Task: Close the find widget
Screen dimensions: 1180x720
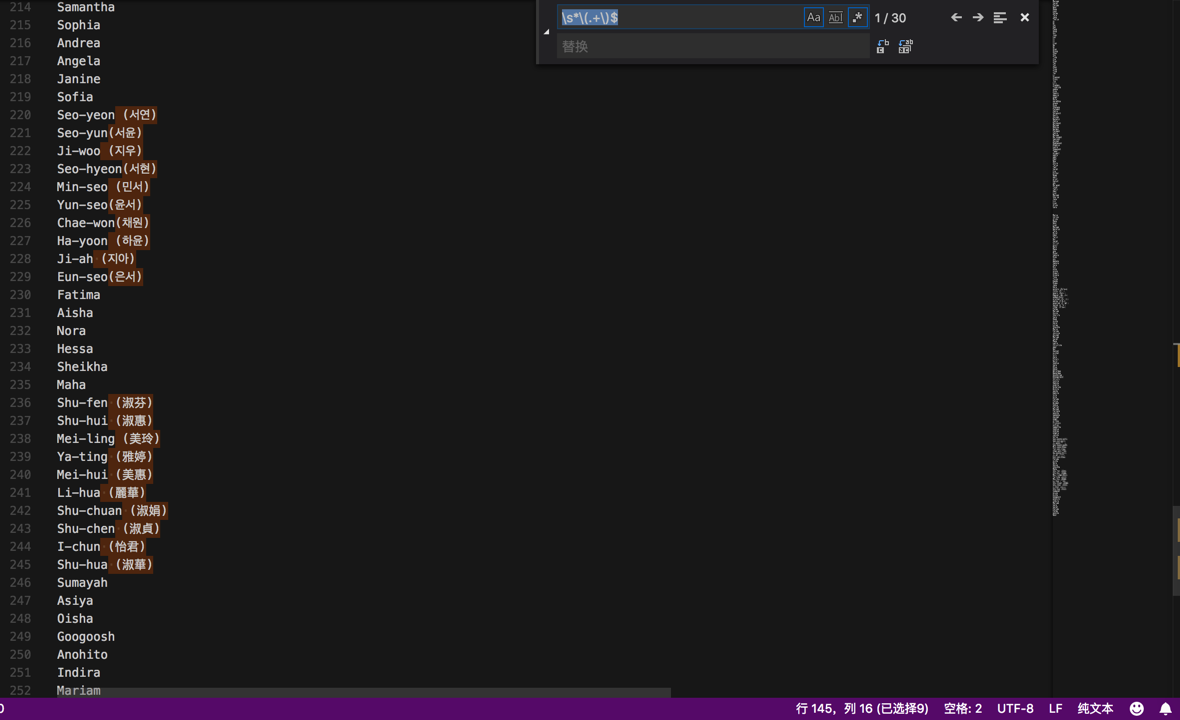Action: click(x=1024, y=17)
